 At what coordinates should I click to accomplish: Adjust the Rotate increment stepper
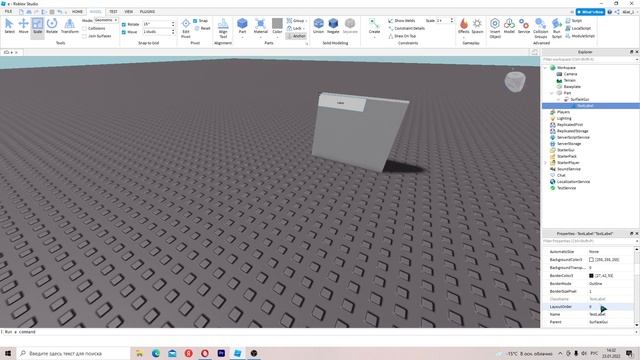click(x=173, y=24)
